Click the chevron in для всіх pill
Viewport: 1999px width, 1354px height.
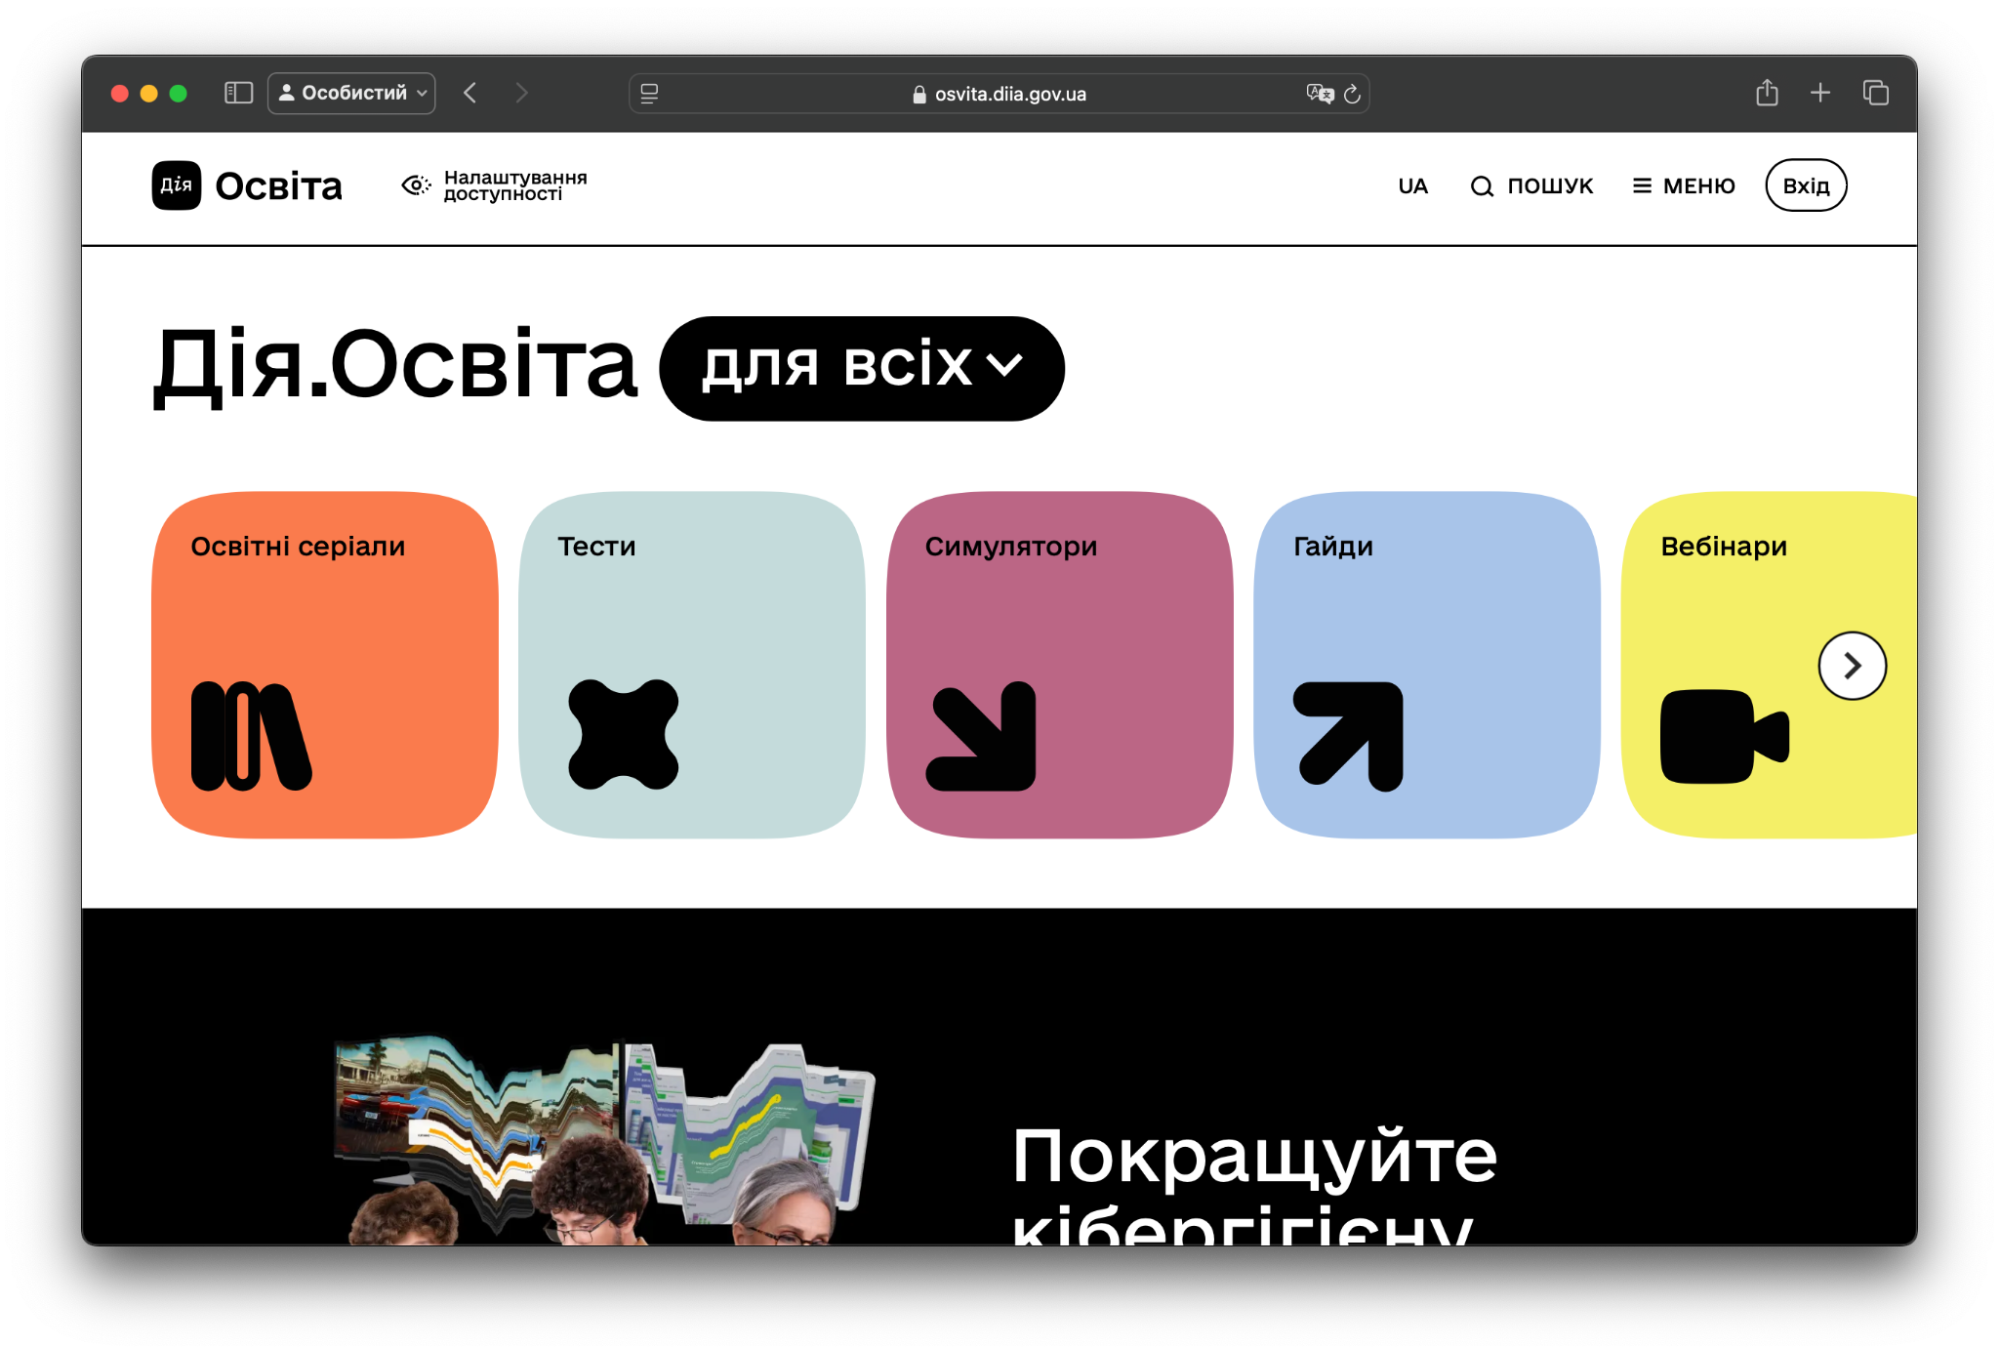[1004, 365]
